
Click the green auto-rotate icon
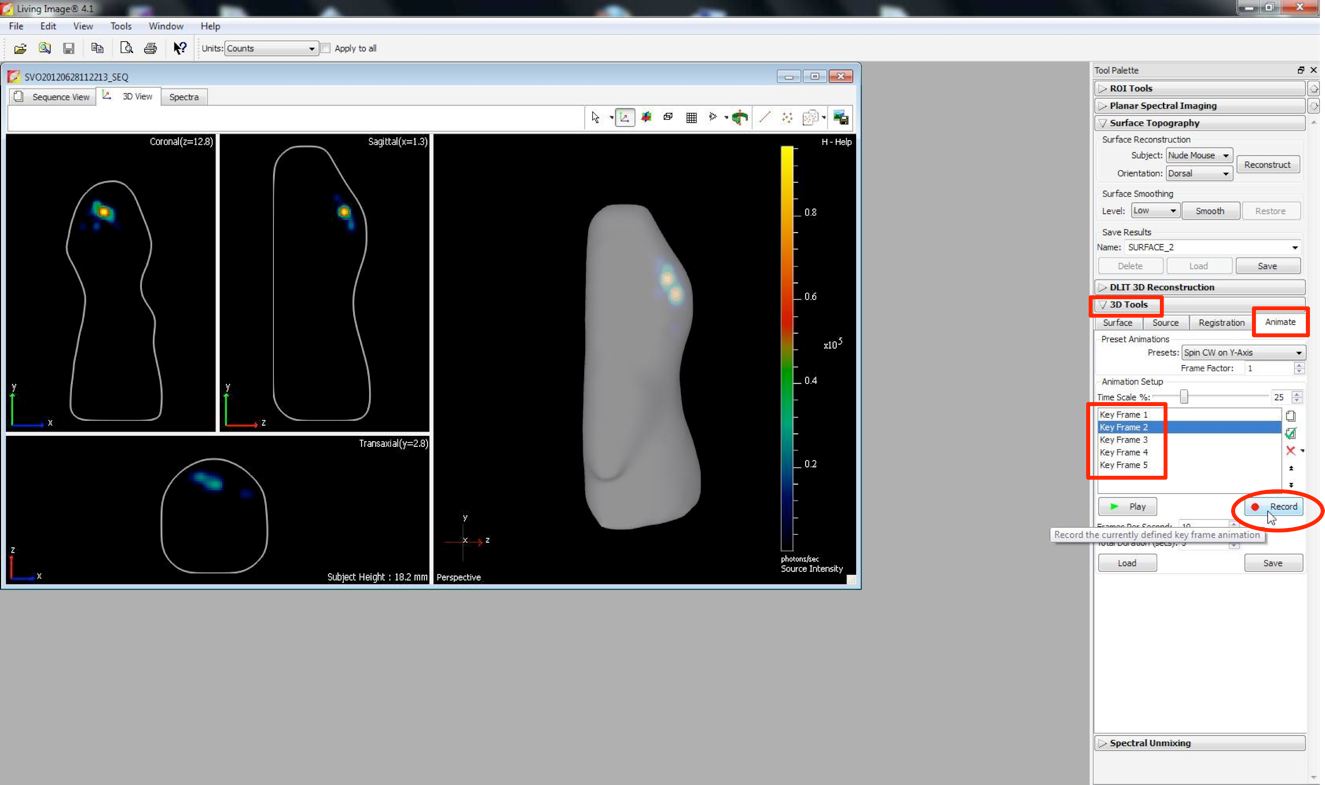click(x=740, y=118)
